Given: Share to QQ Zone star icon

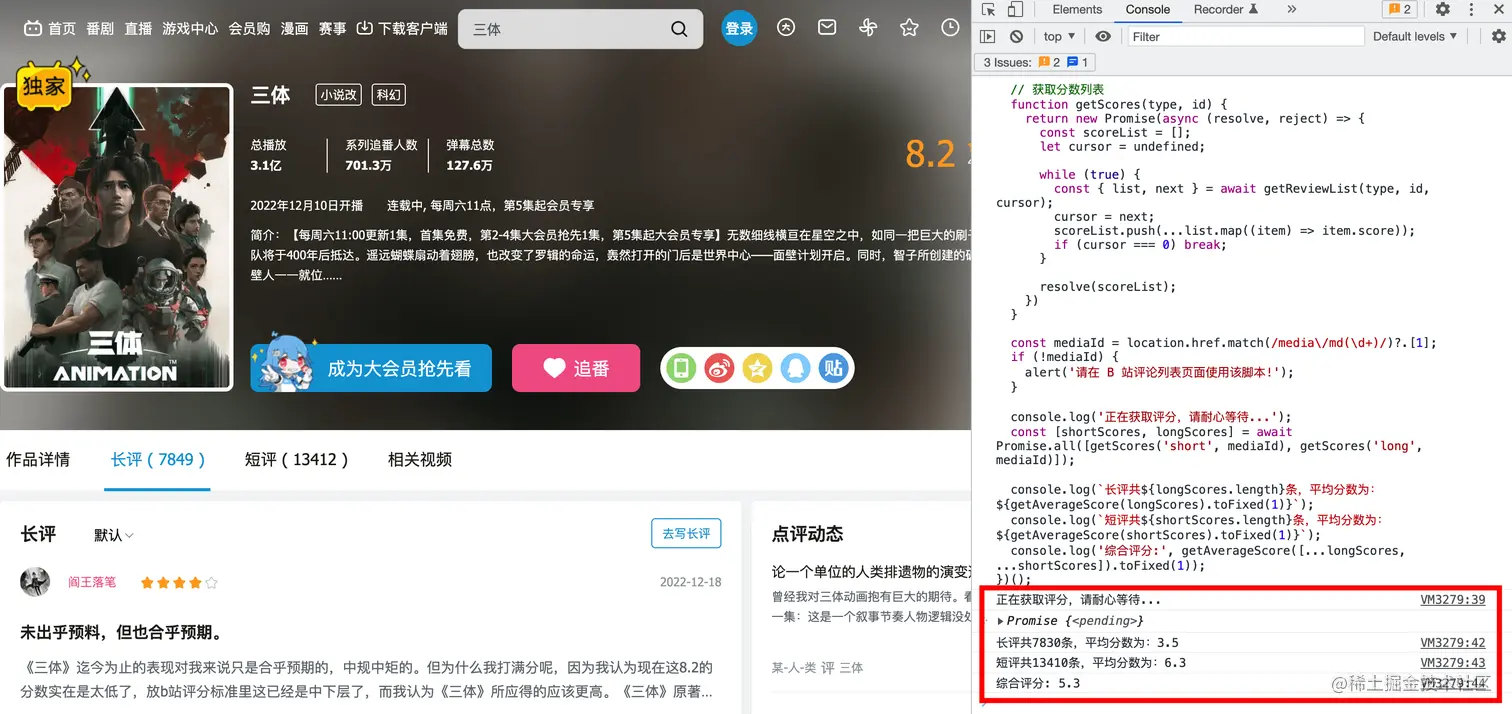Looking at the screenshot, I should [757, 368].
